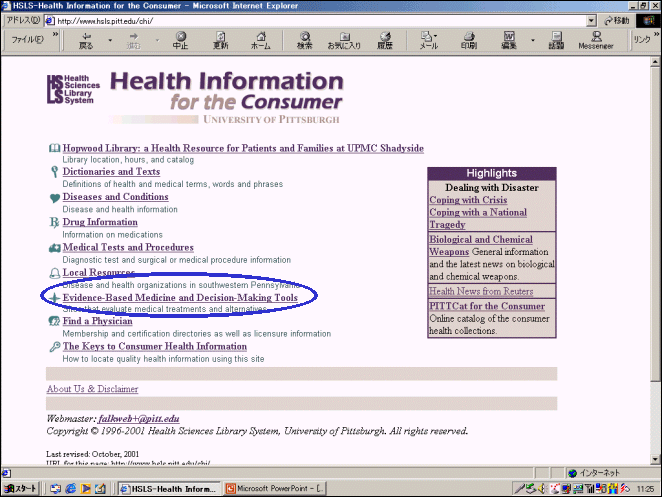Show the History (履歴) panel
662x497 pixels.
tap(385, 40)
